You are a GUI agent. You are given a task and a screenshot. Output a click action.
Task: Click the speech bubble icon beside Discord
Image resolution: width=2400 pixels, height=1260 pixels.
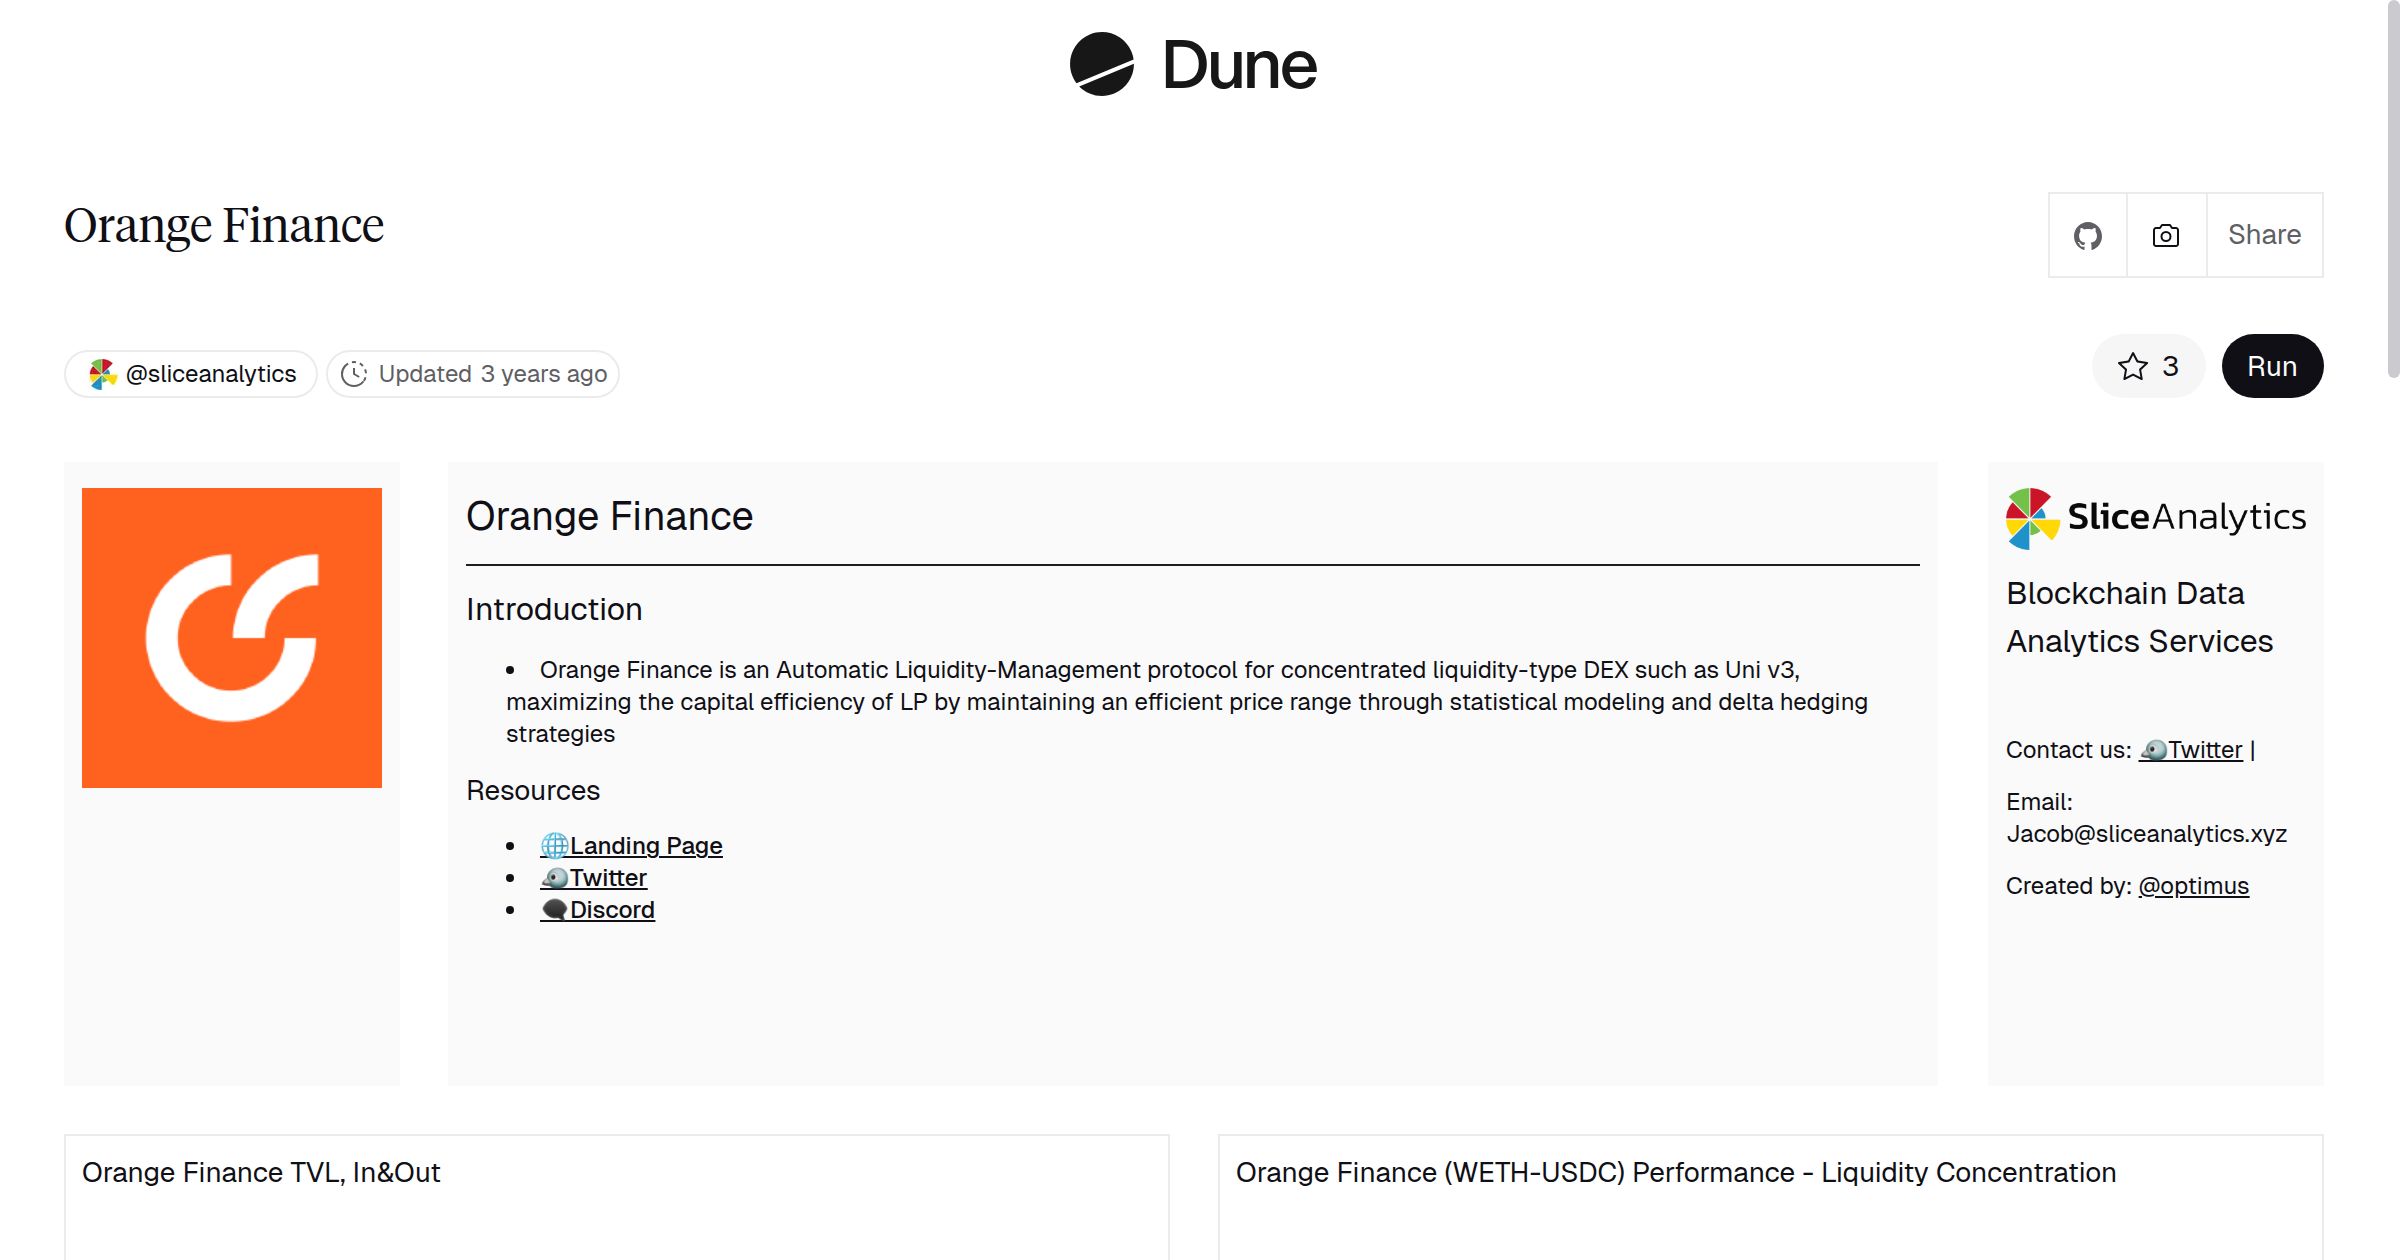(555, 909)
